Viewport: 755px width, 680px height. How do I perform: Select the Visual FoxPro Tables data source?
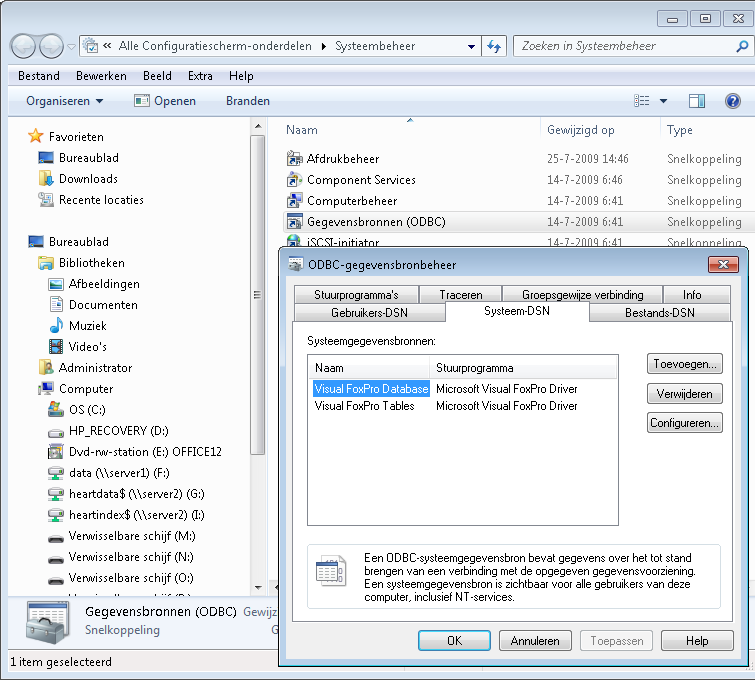[364, 406]
